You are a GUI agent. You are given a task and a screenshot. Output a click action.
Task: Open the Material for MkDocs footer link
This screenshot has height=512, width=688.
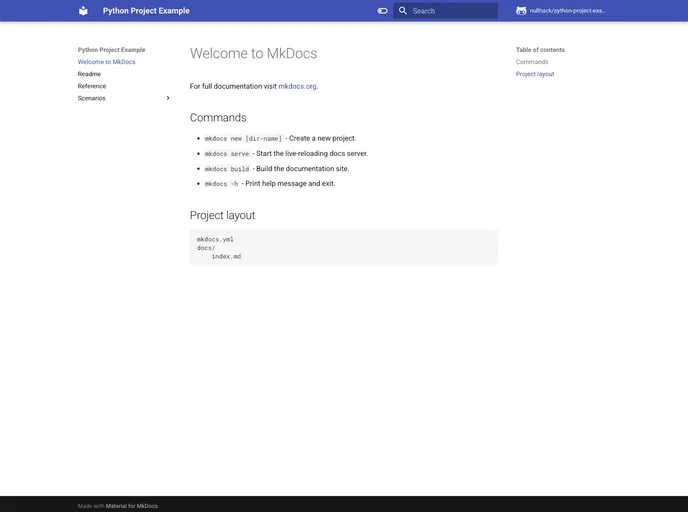132,506
